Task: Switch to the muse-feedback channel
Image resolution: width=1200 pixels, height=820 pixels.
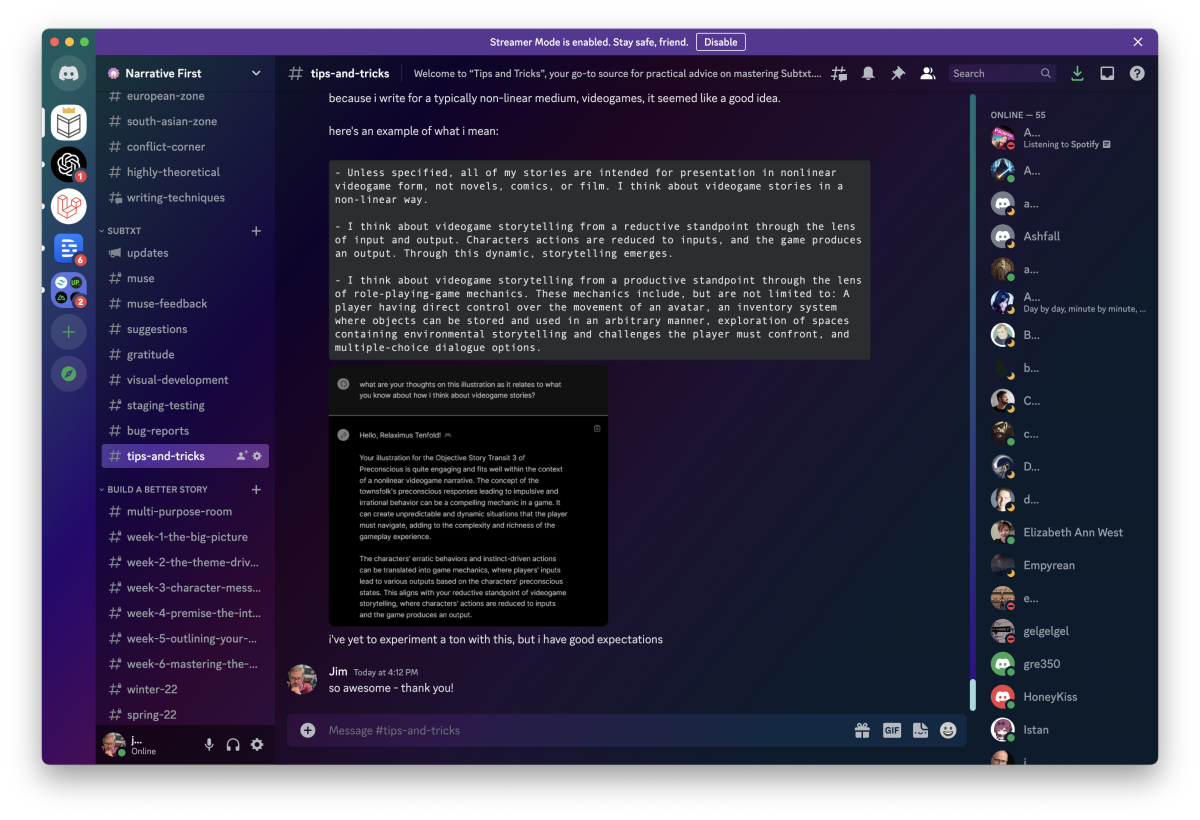Action: (166, 303)
